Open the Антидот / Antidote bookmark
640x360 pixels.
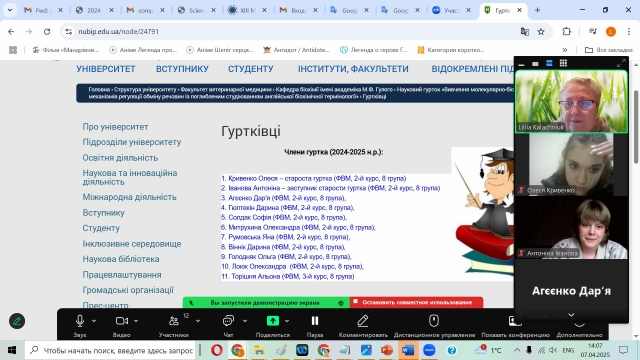(296, 50)
